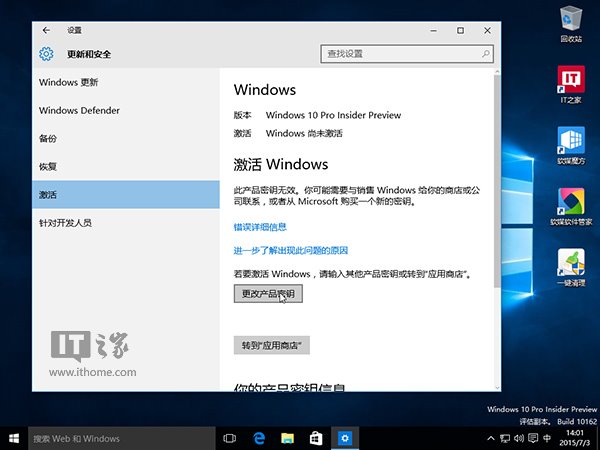The height and width of the screenshot is (450, 600).
Task: Click 转到"应用商店" button
Action: [x=271, y=345]
